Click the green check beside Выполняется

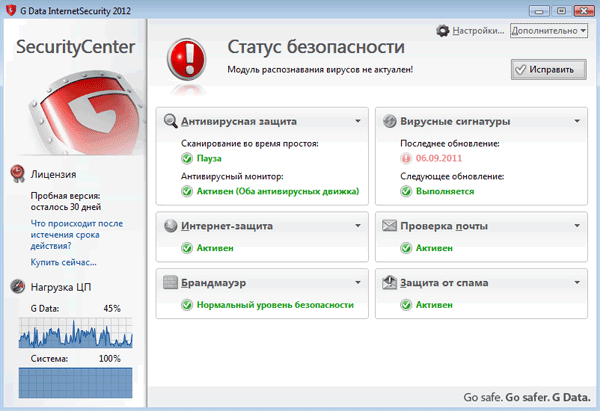[x=406, y=191]
